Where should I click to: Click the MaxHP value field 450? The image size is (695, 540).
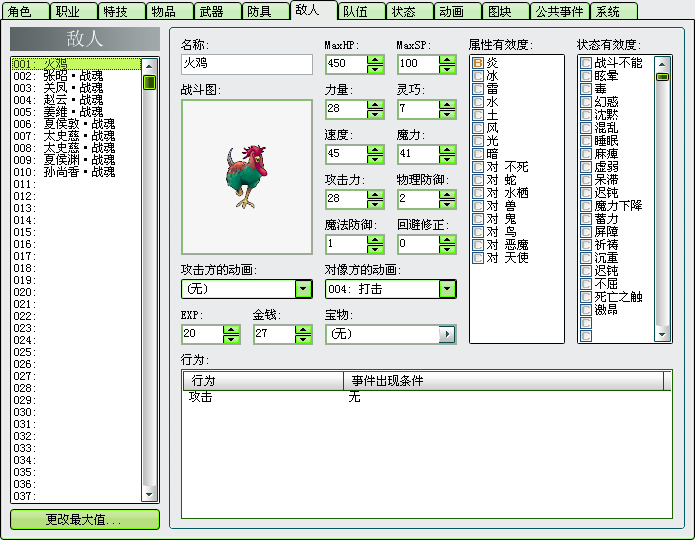(x=346, y=64)
